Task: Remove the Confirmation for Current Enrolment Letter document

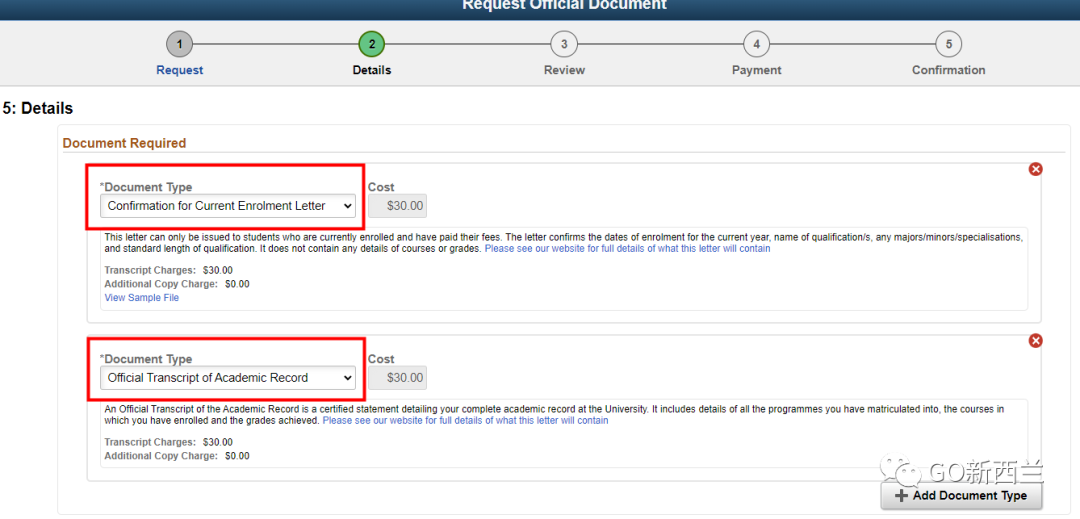Action: pos(1035,169)
